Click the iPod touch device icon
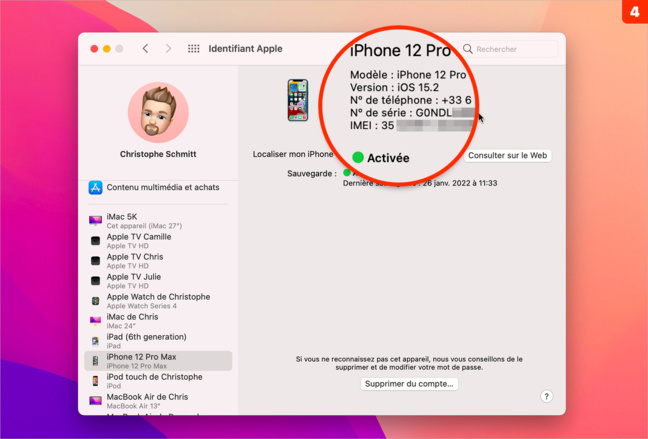648x439 pixels. (95, 381)
